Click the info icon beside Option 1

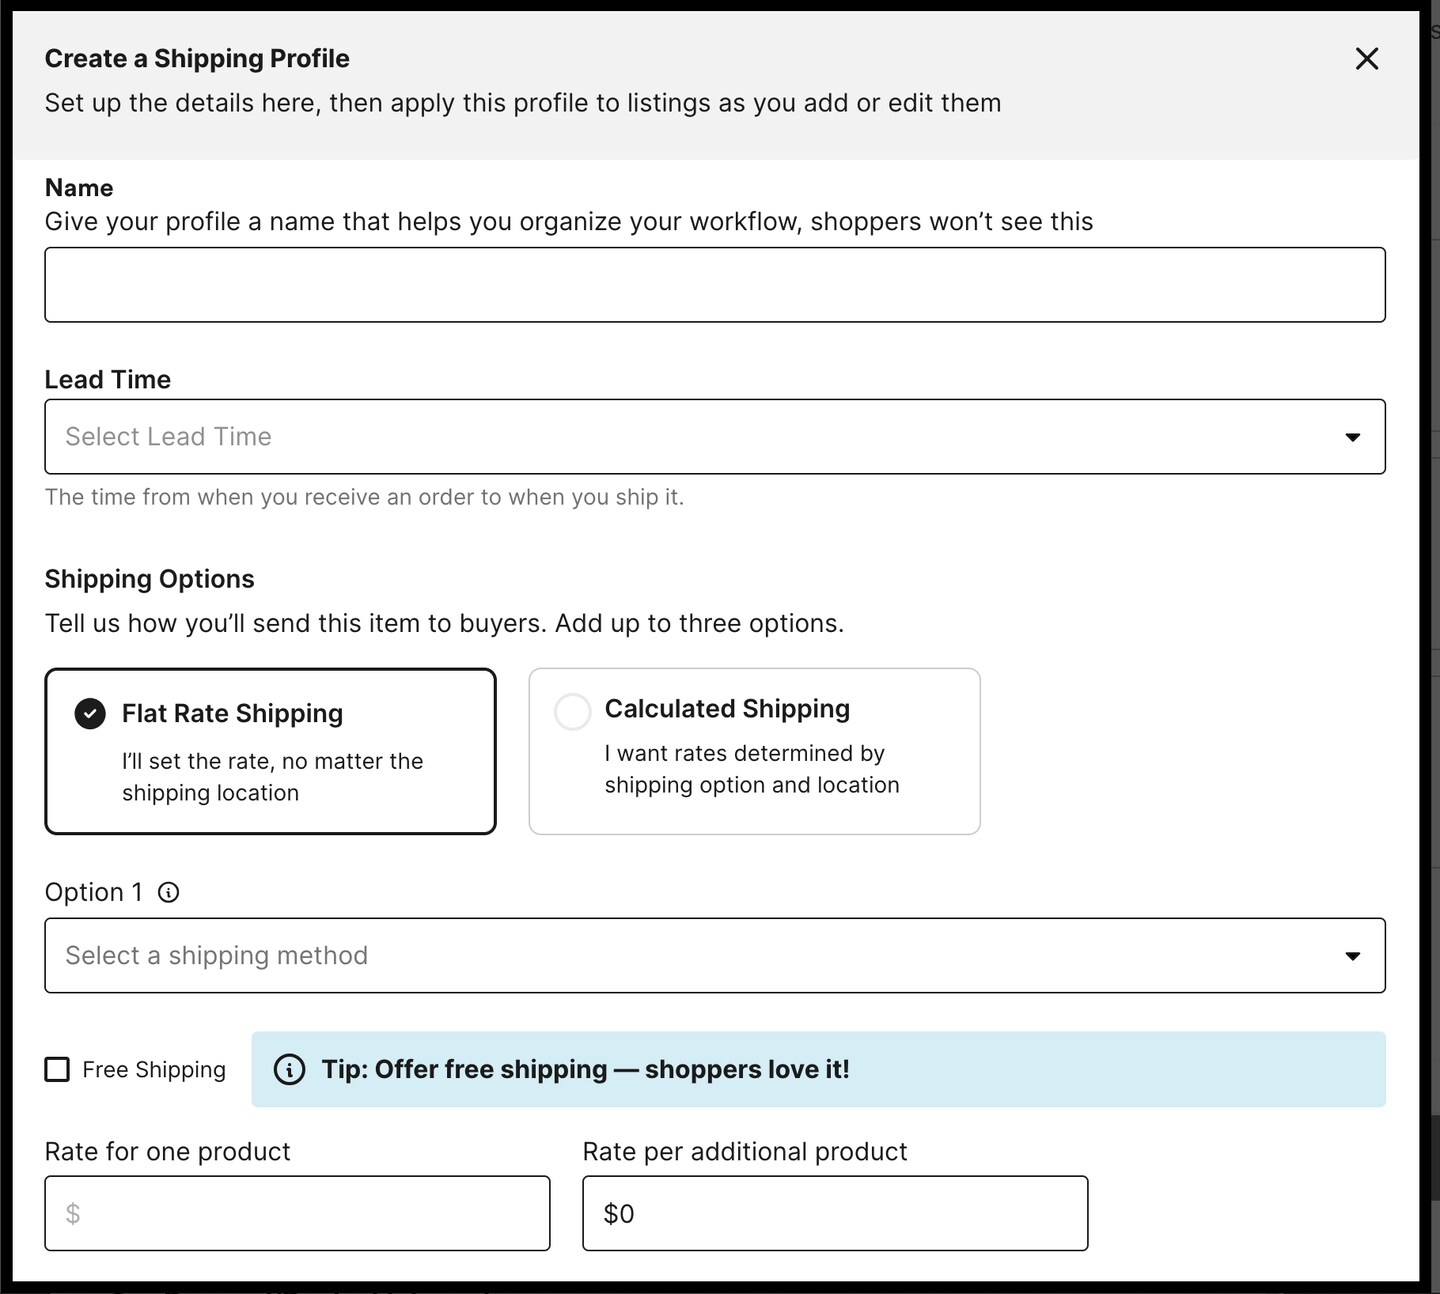(170, 892)
